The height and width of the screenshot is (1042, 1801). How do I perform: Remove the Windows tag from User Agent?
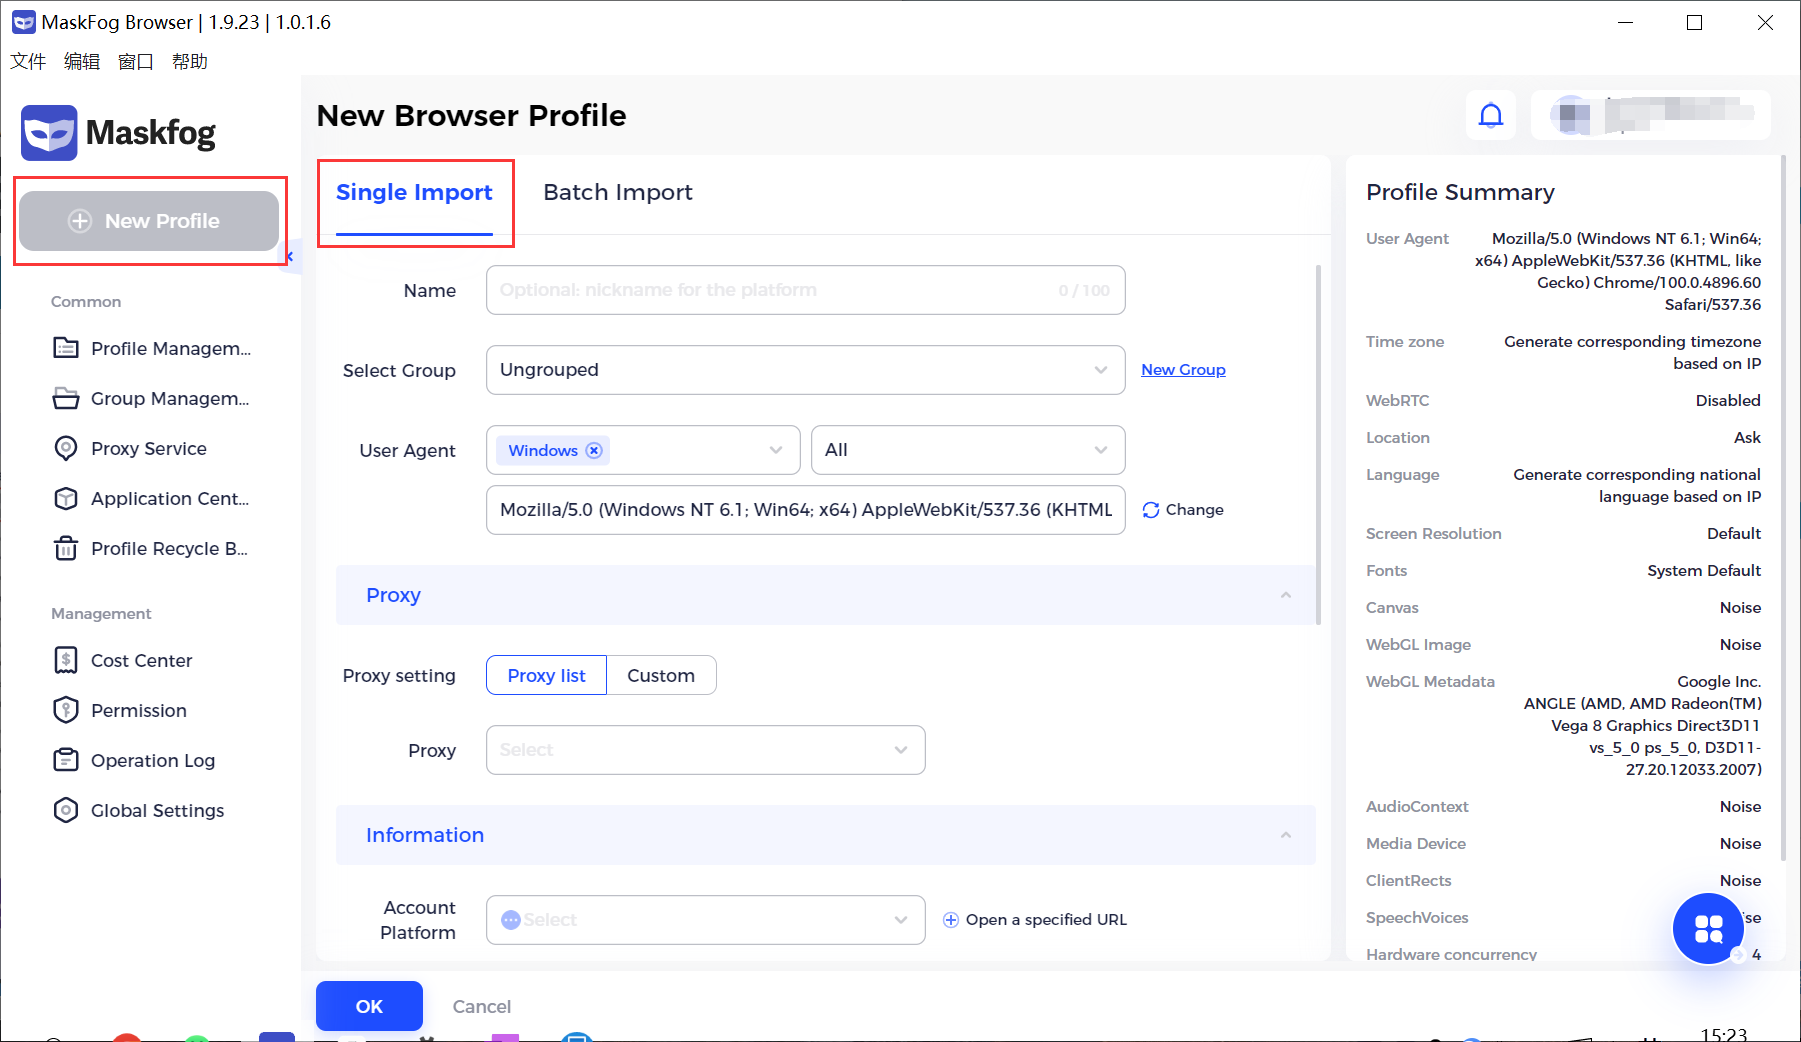pyautogui.click(x=594, y=450)
